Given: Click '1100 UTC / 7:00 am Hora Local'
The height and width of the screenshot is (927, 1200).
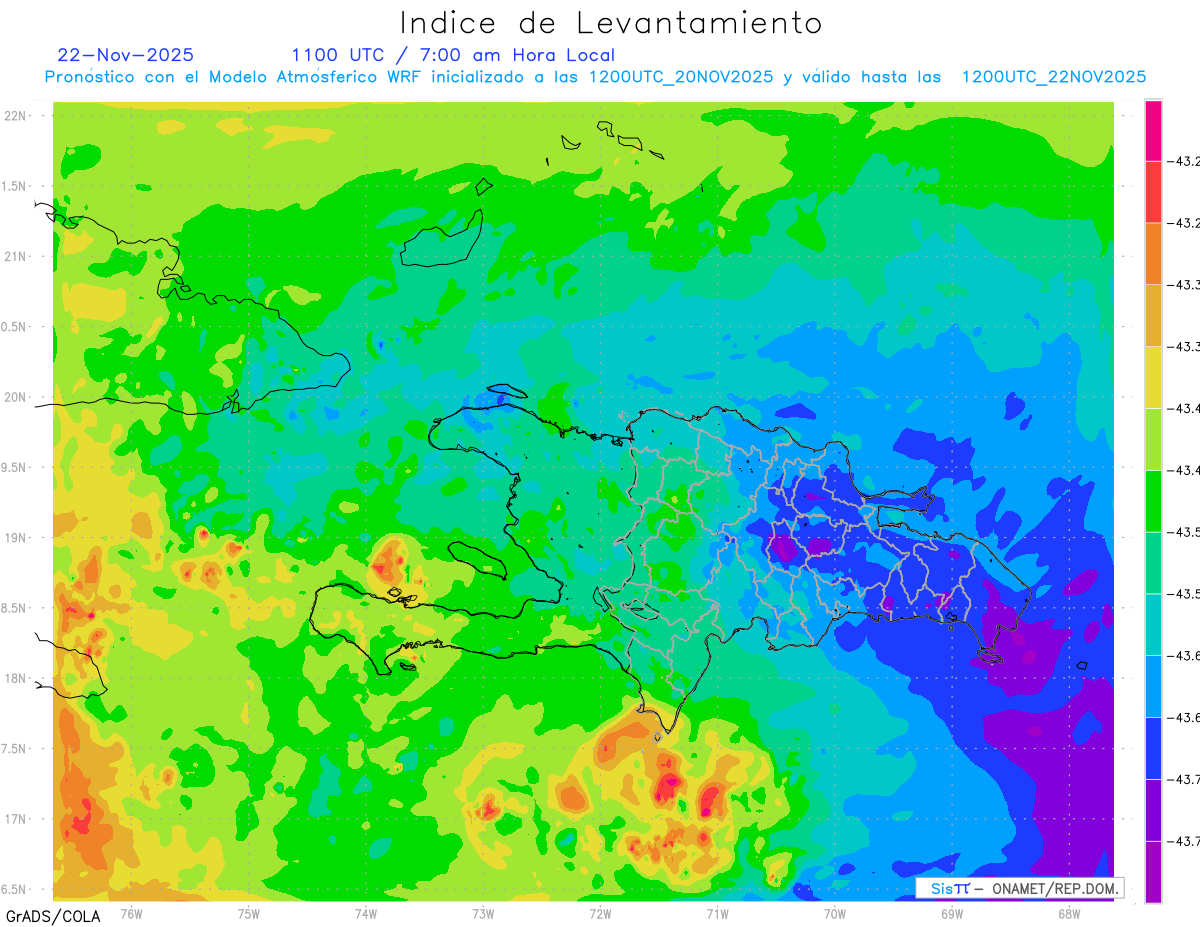Looking at the screenshot, I should (x=453, y=55).
